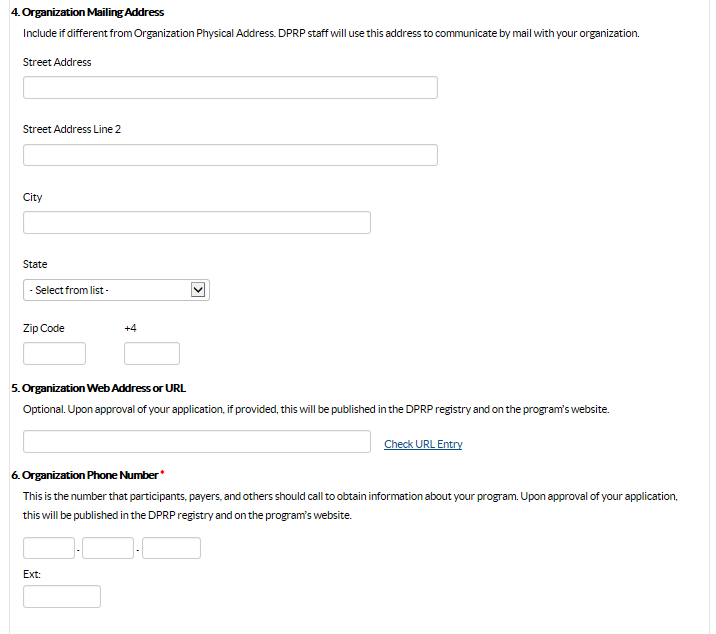Click the last phone number box
Image resolution: width=716 pixels, height=634 pixels.
coord(171,548)
